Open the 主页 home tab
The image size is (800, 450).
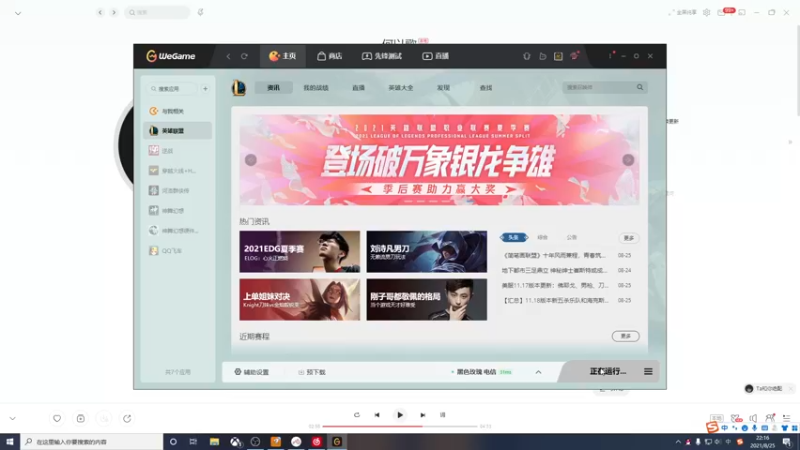point(283,56)
